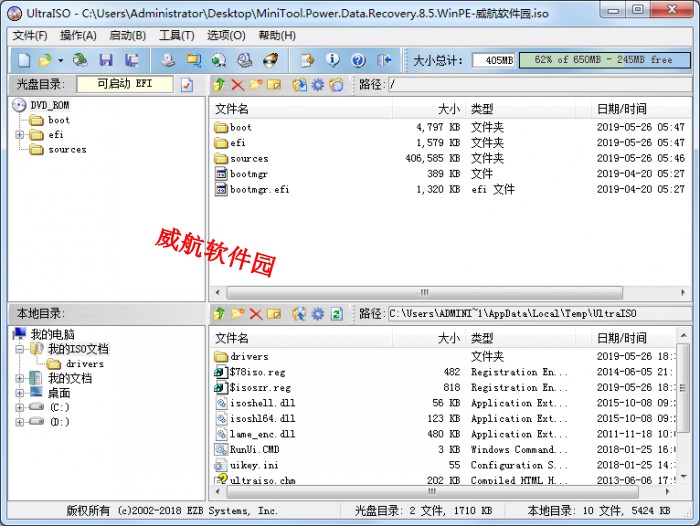Screen dimensions: 700x526
Task: Go up one level in disc pane
Action: click(x=219, y=84)
